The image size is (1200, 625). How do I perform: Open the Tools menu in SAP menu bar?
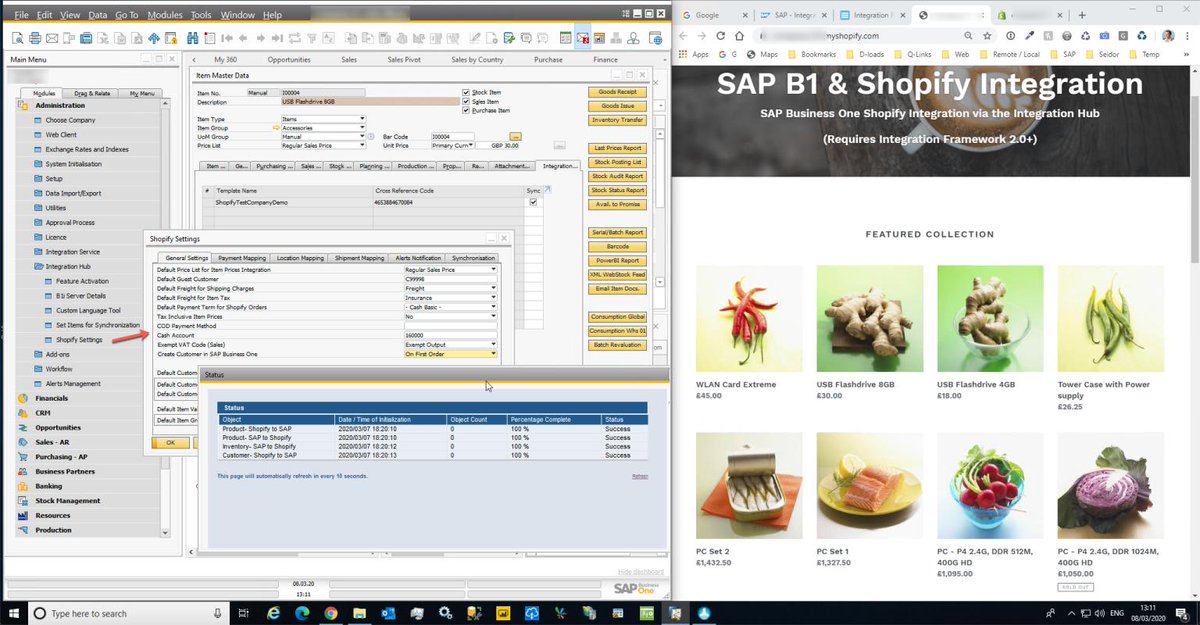point(201,15)
